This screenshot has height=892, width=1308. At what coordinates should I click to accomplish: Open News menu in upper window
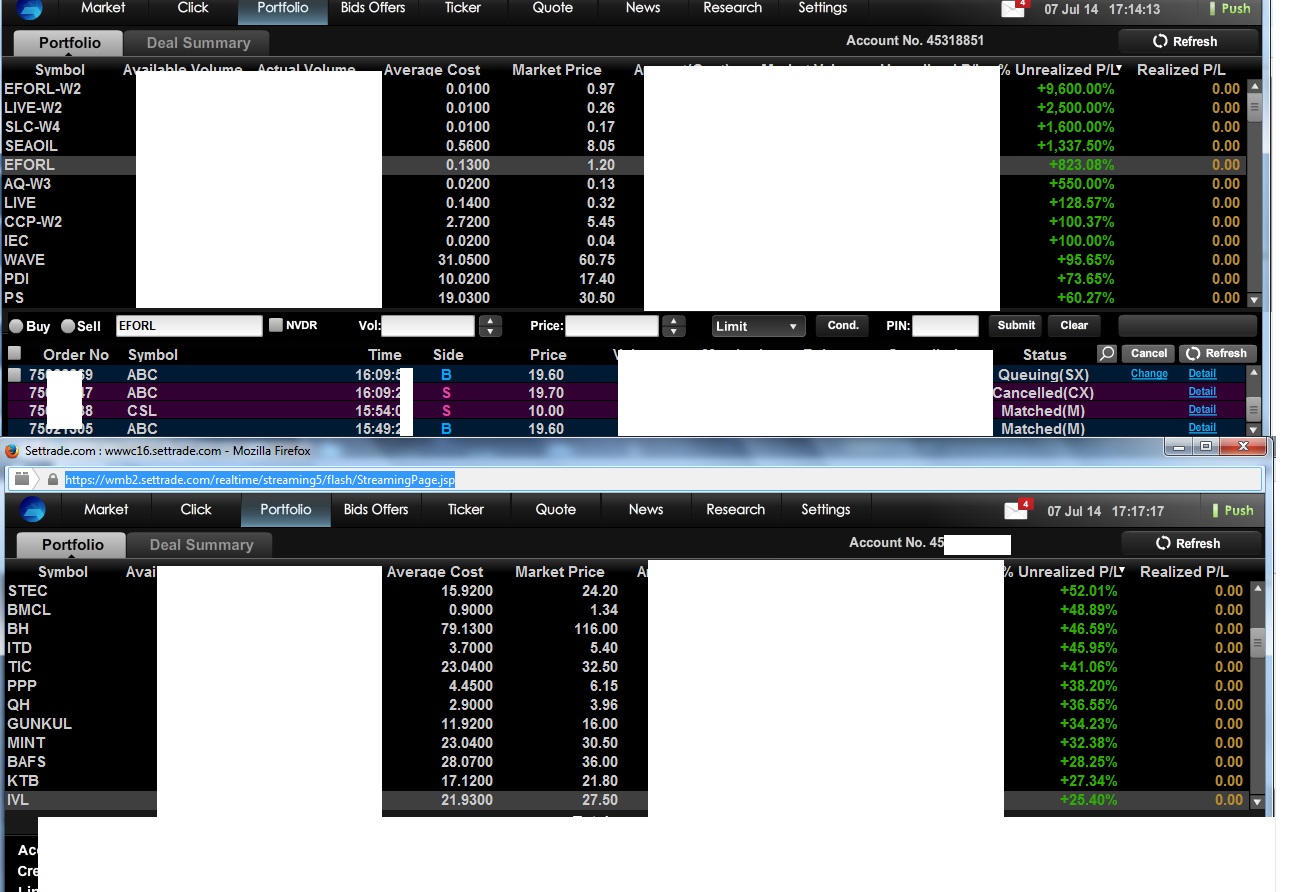pos(643,8)
